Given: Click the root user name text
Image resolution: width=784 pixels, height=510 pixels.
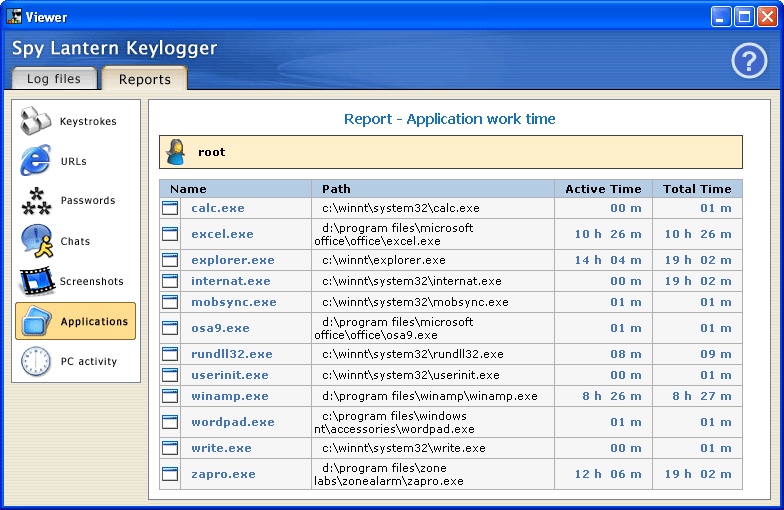Looking at the screenshot, I should (x=212, y=152).
